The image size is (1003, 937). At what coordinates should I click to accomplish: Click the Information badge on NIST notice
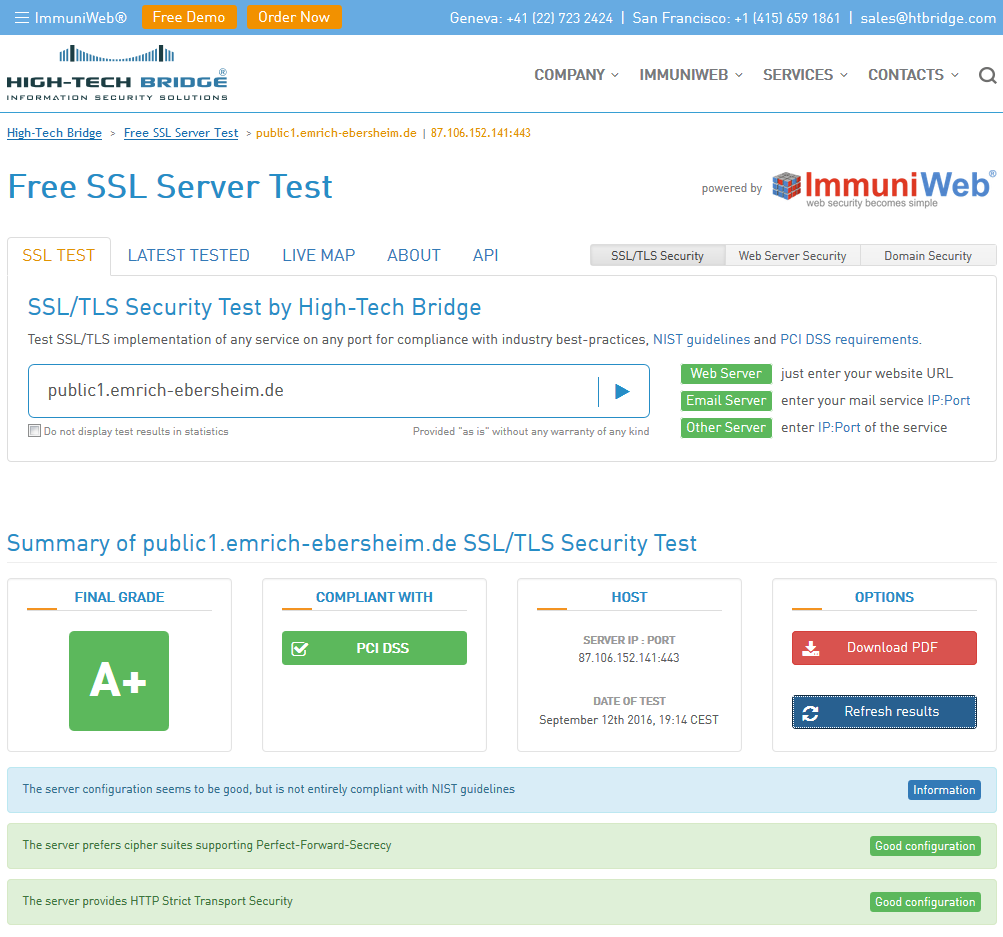point(944,790)
